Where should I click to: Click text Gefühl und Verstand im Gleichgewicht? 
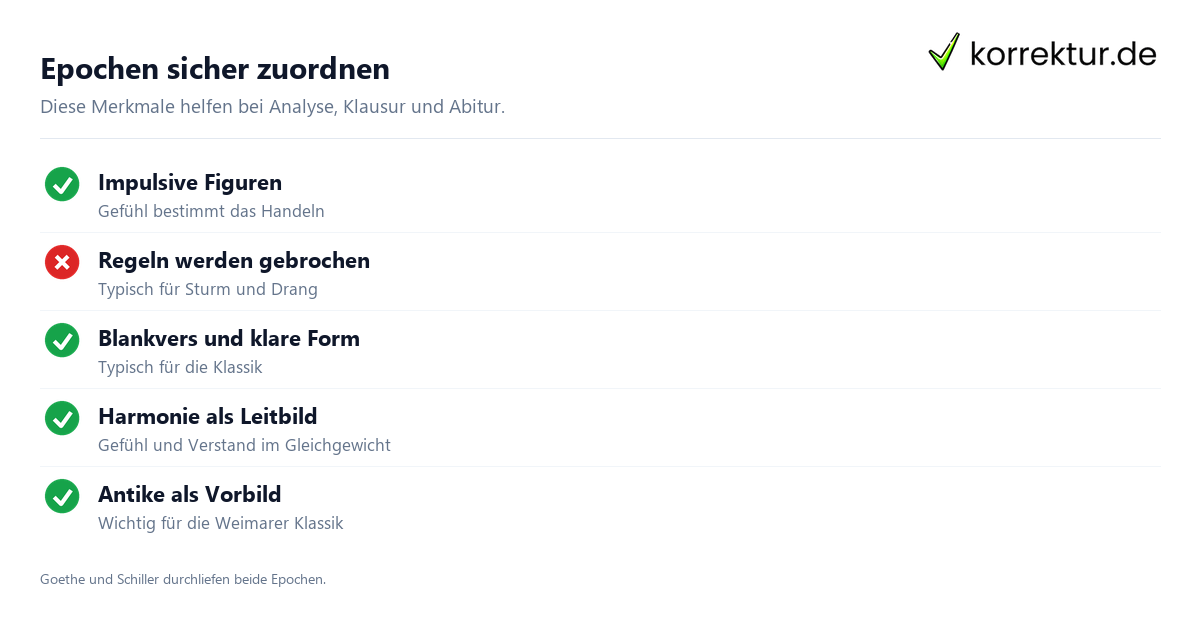pyautogui.click(x=244, y=446)
